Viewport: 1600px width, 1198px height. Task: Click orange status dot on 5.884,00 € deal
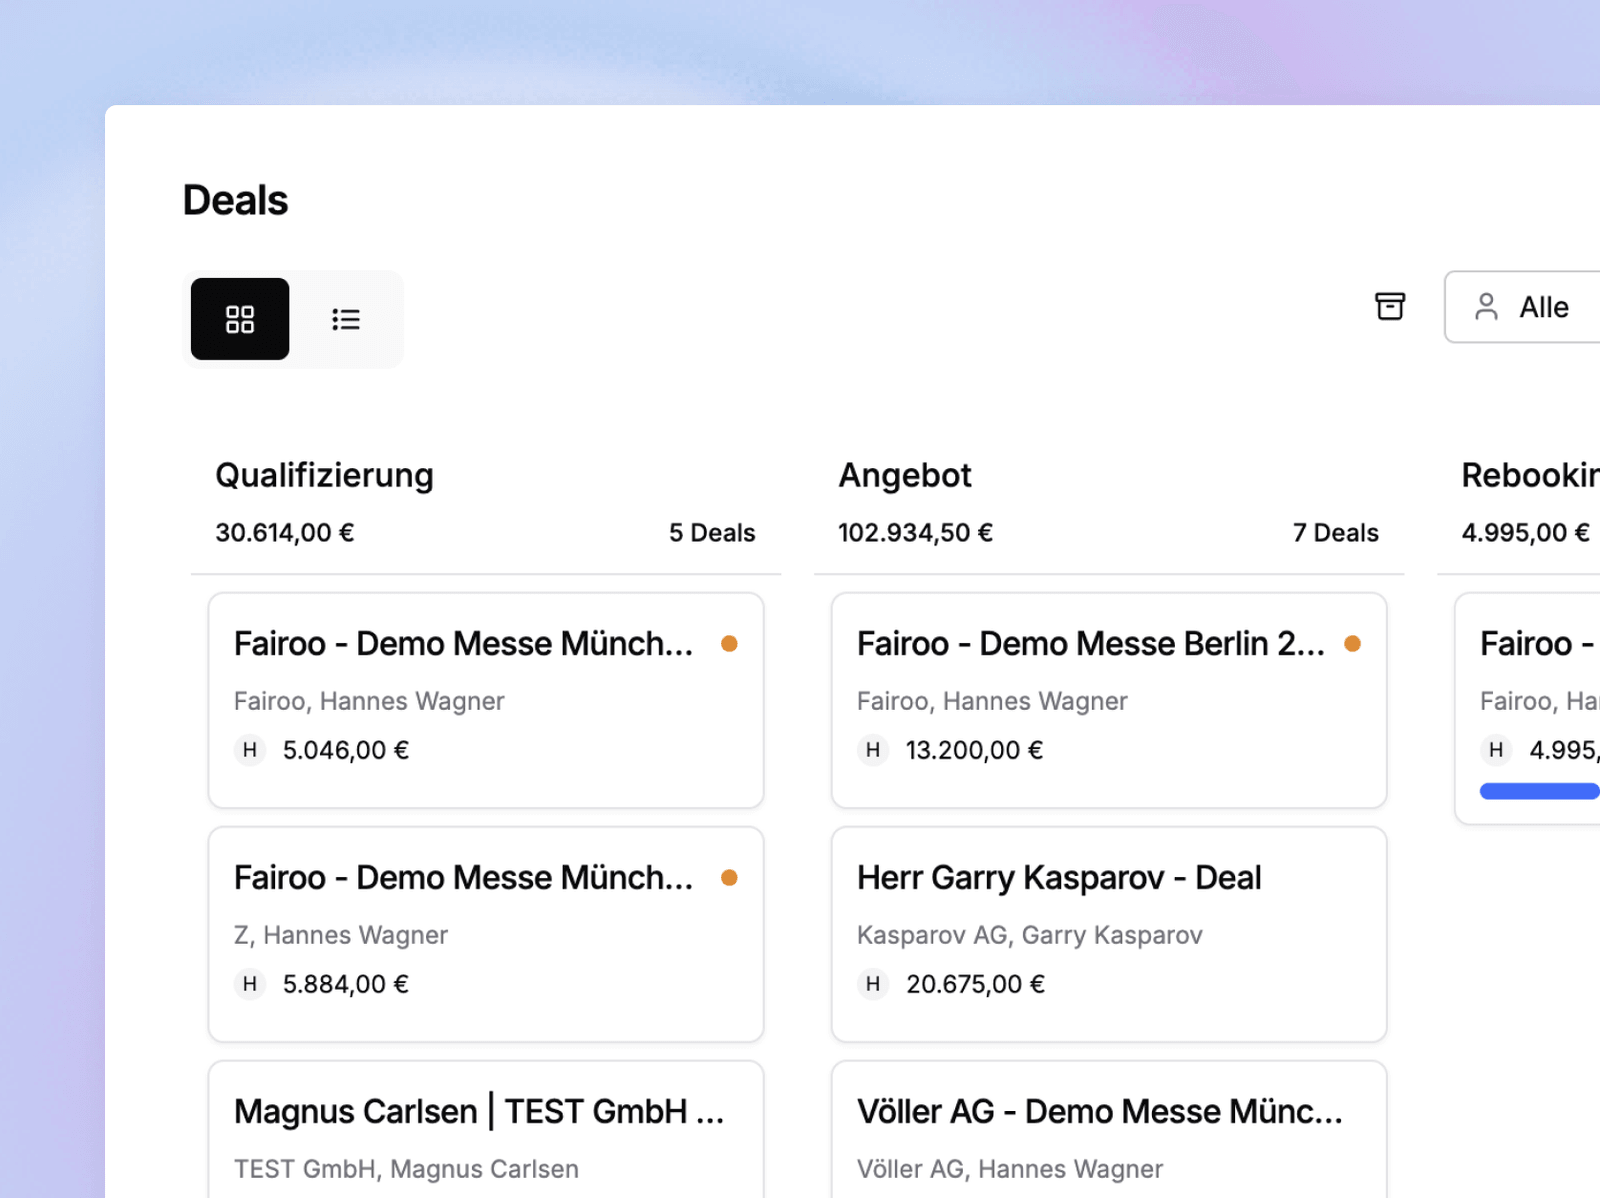729,878
